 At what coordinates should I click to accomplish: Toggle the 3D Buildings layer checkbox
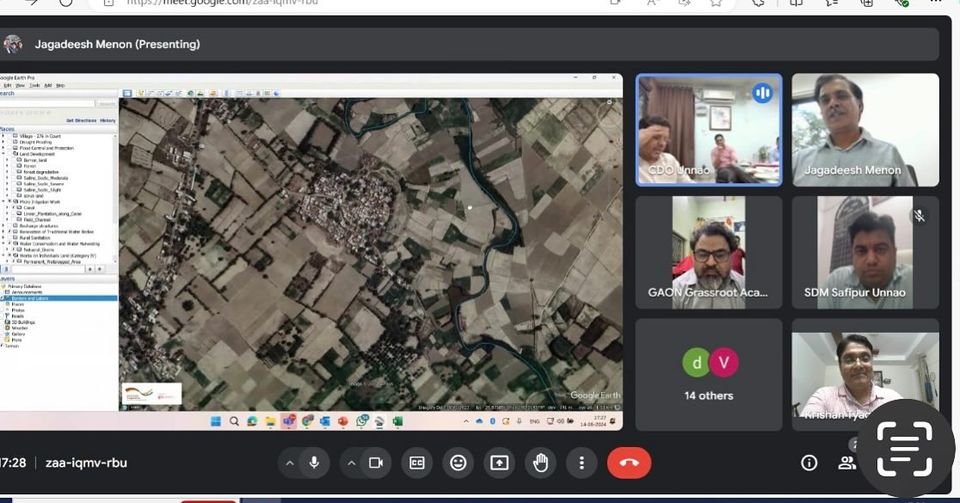pos(2,322)
